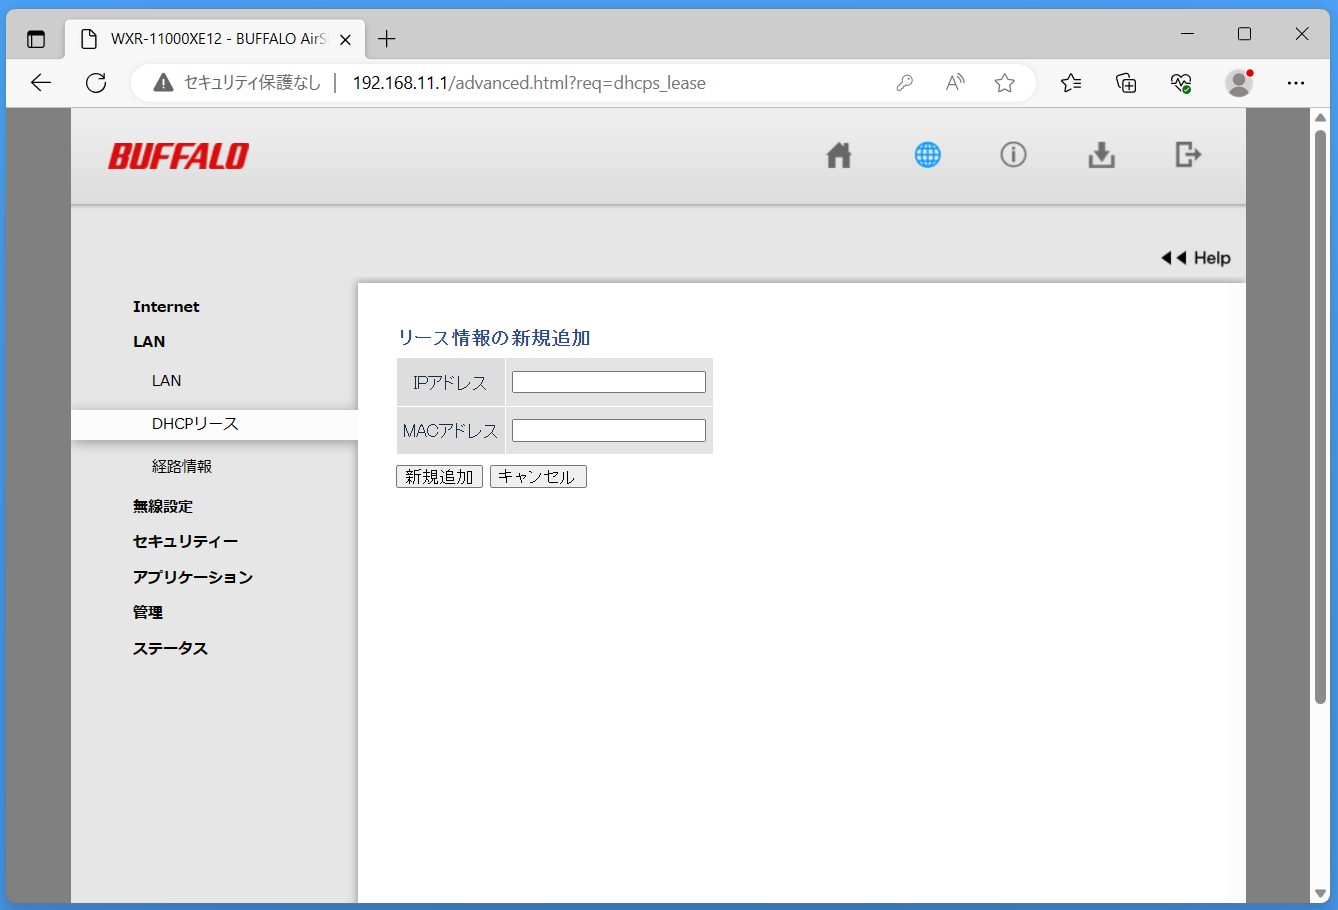The image size is (1338, 910).
Task: Focus the IPアドレス input field
Action: (x=609, y=382)
